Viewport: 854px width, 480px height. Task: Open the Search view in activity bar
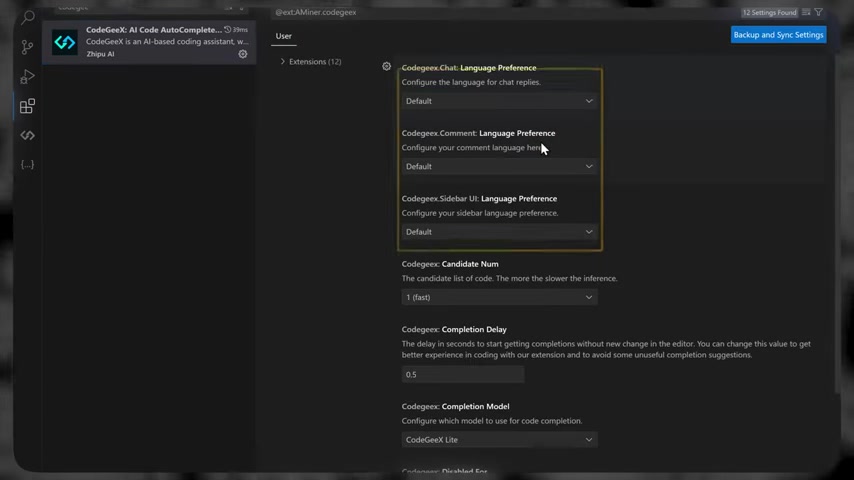(27, 17)
